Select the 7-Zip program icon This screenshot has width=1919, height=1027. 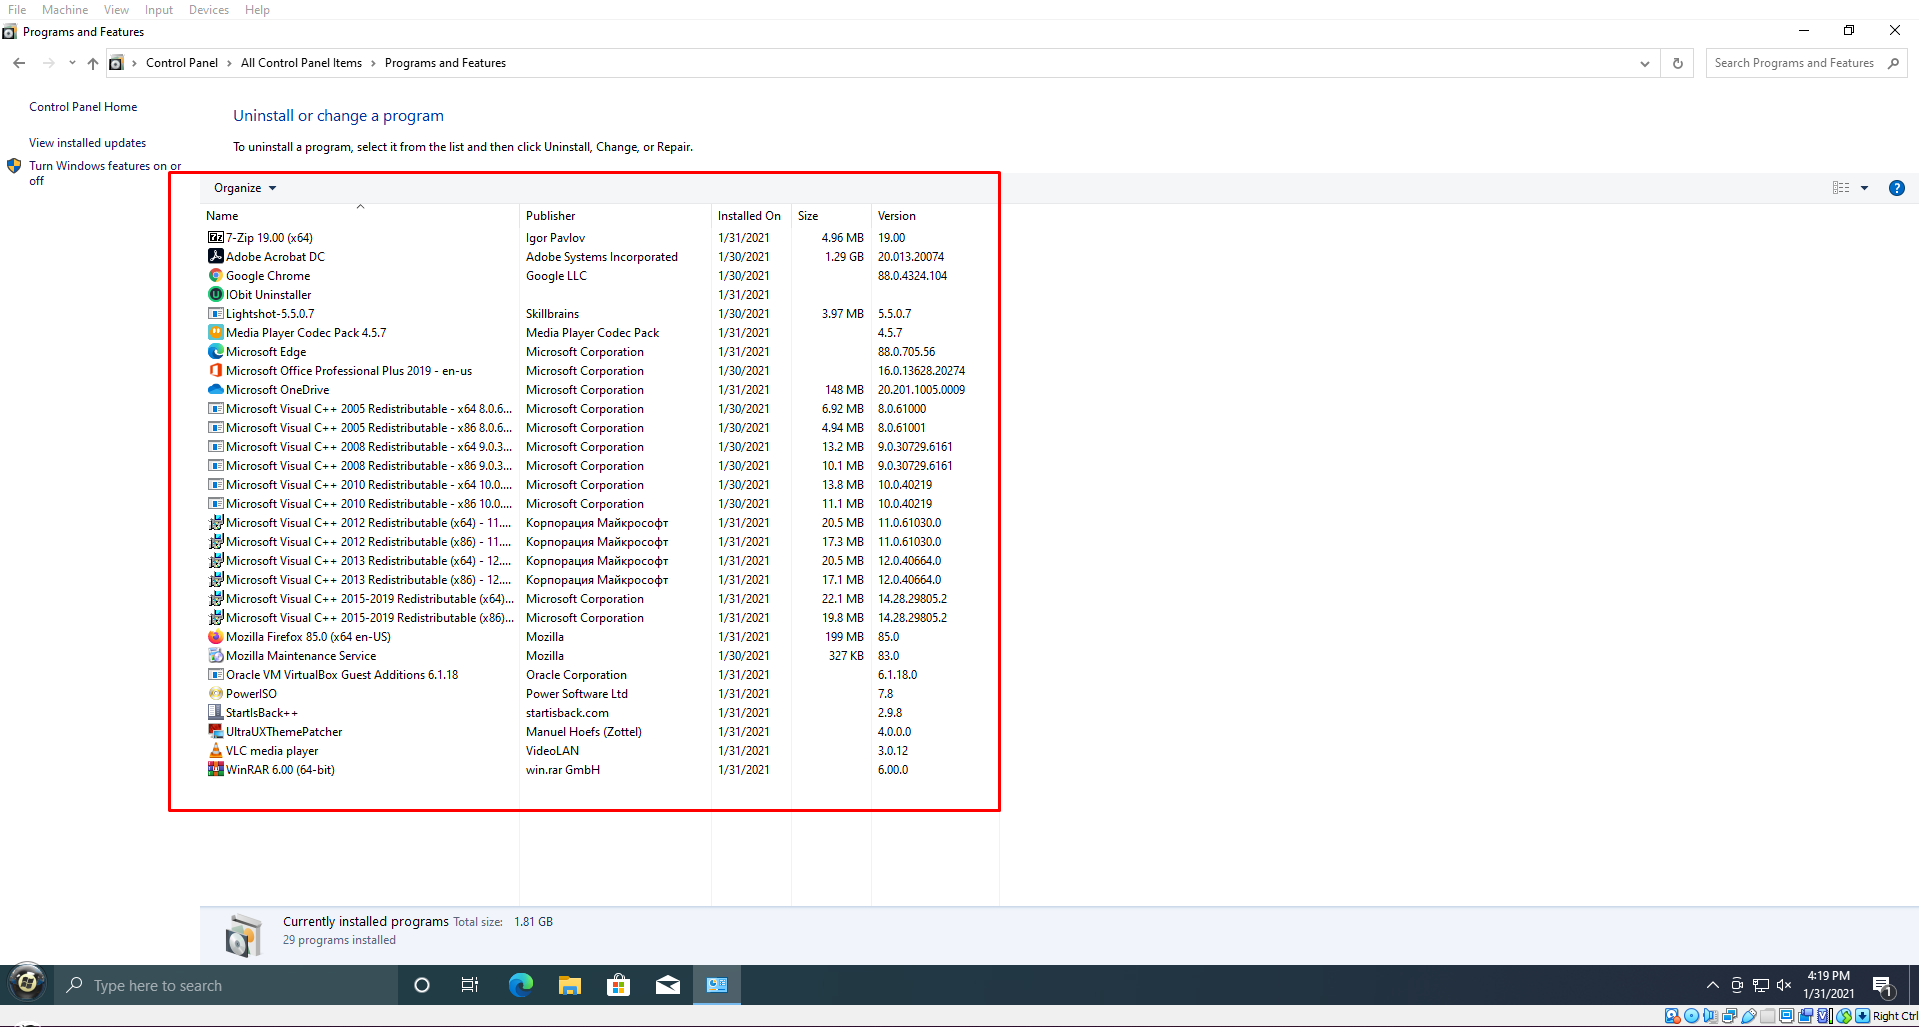tap(215, 238)
